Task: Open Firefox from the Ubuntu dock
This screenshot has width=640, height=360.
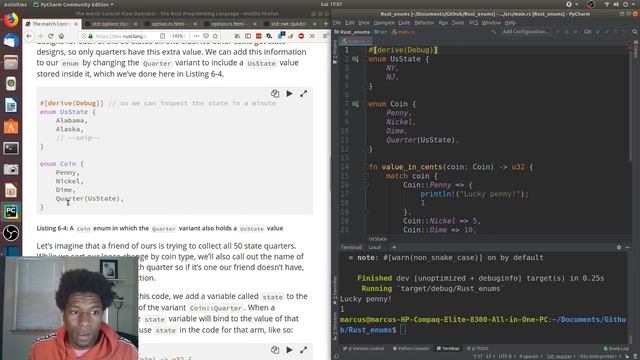Action: pyautogui.click(x=11, y=20)
